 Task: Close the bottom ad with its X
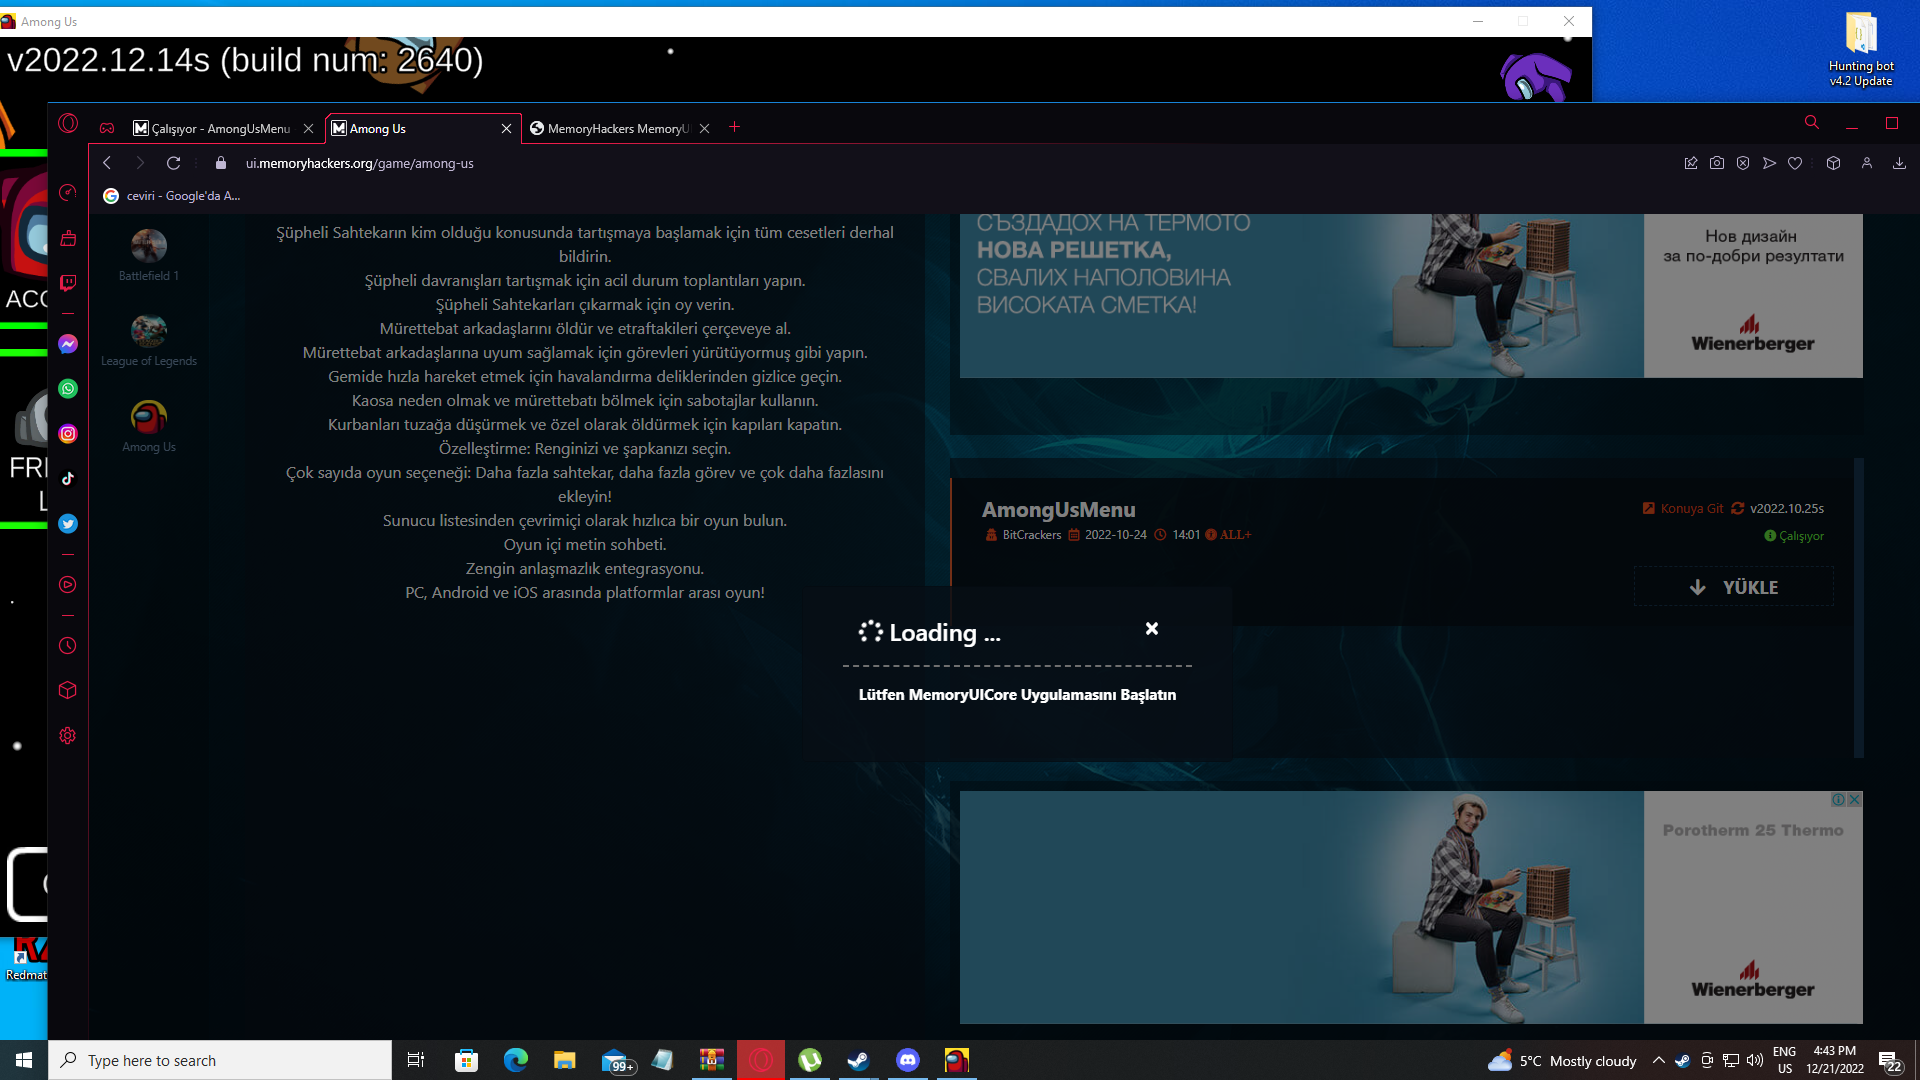1854,800
